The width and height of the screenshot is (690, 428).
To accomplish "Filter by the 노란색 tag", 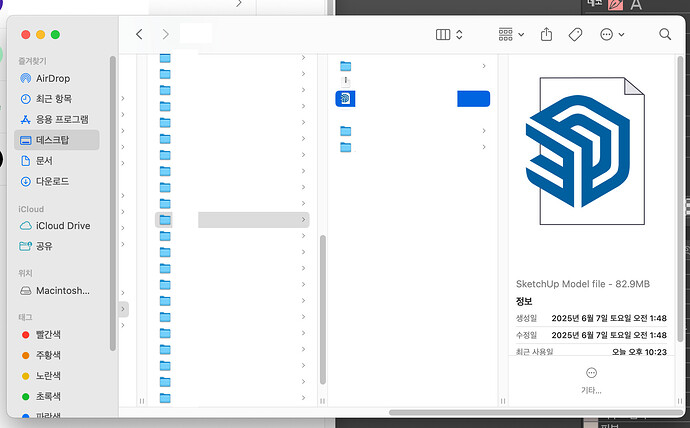I will click(x=41, y=376).
